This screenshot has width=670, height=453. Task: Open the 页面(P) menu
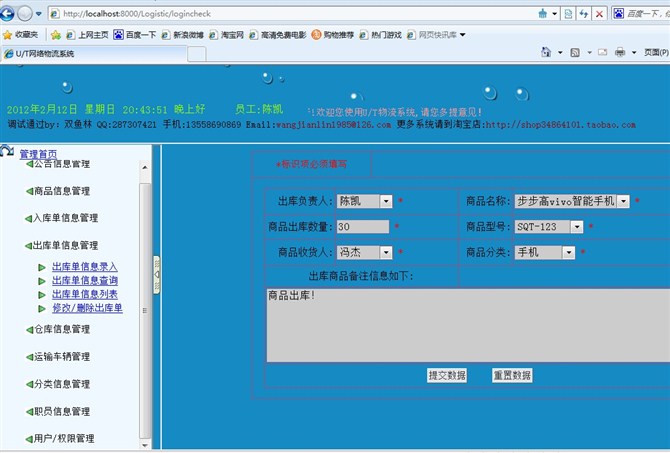click(x=656, y=53)
